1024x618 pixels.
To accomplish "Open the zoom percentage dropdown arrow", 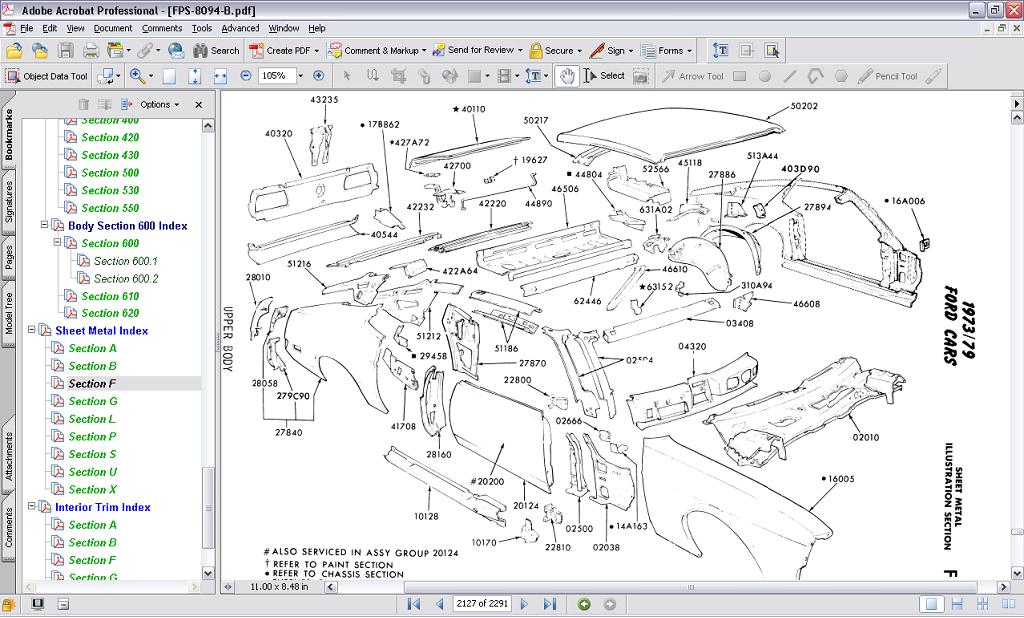I will (x=300, y=76).
